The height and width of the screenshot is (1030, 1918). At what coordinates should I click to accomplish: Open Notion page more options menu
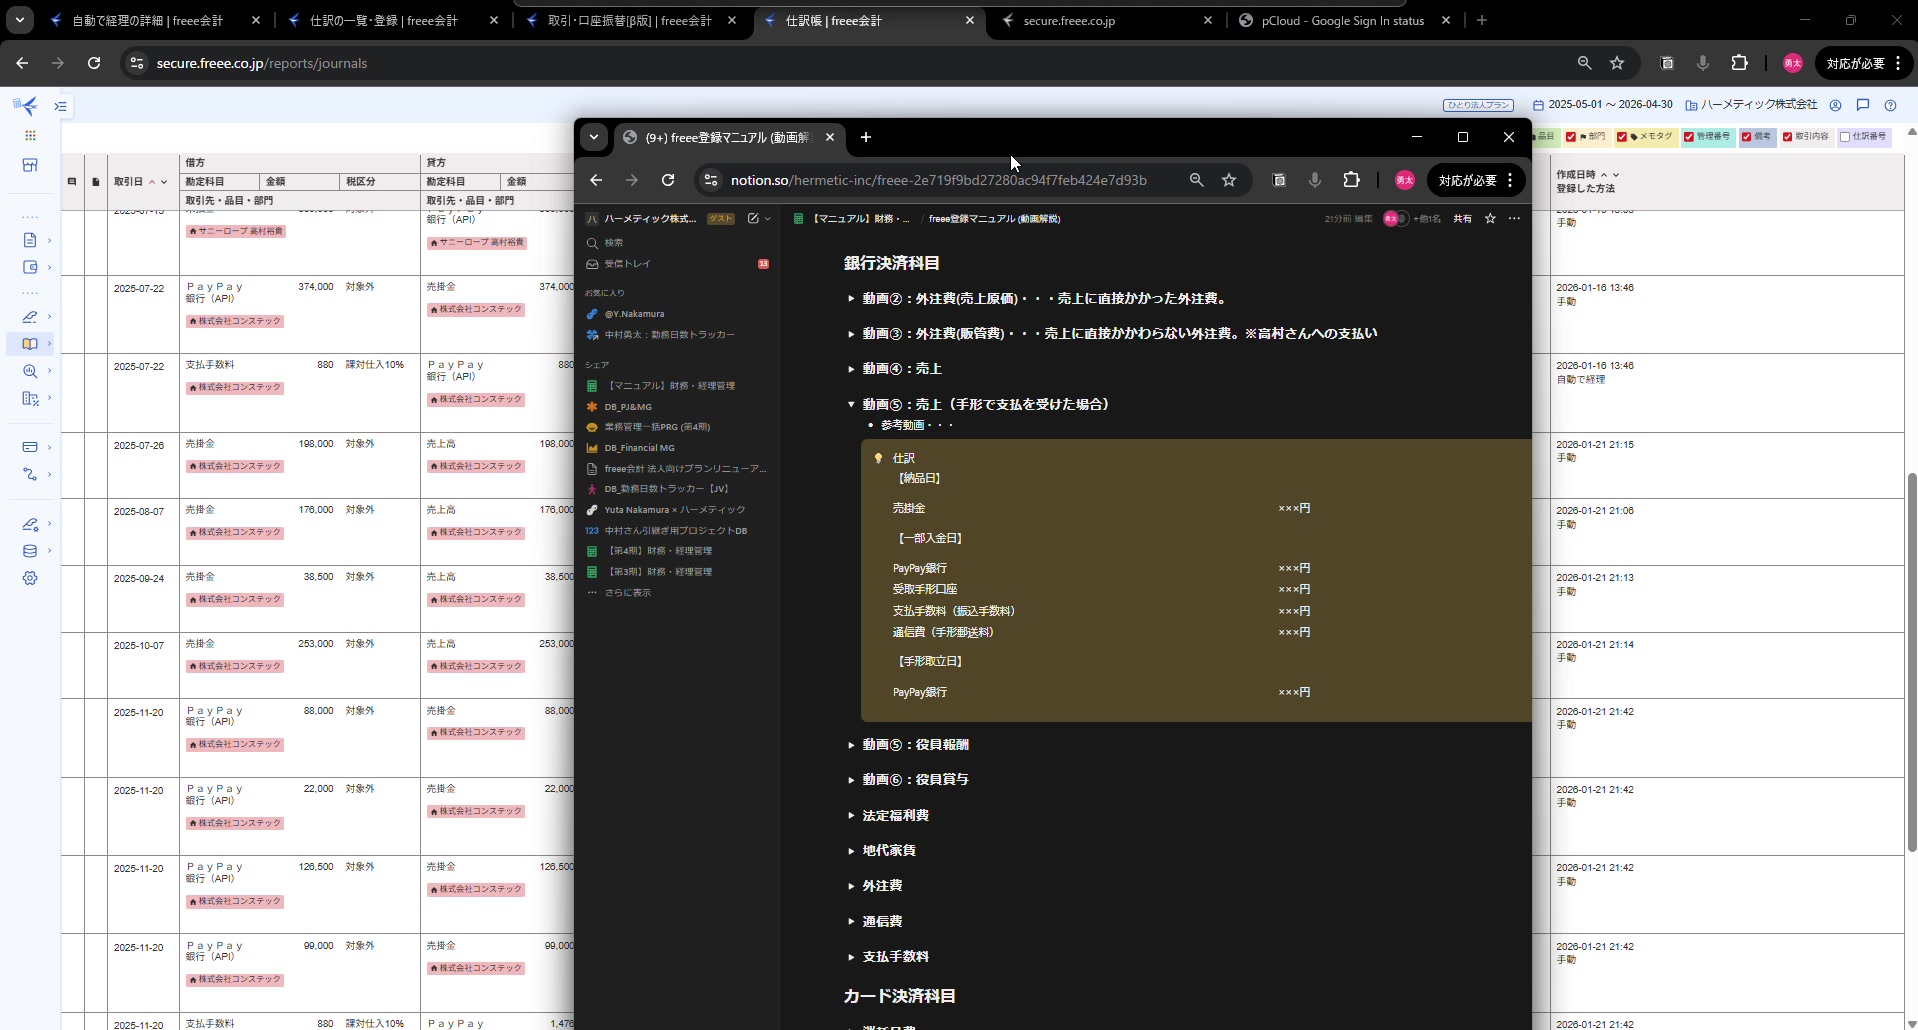tap(1514, 218)
